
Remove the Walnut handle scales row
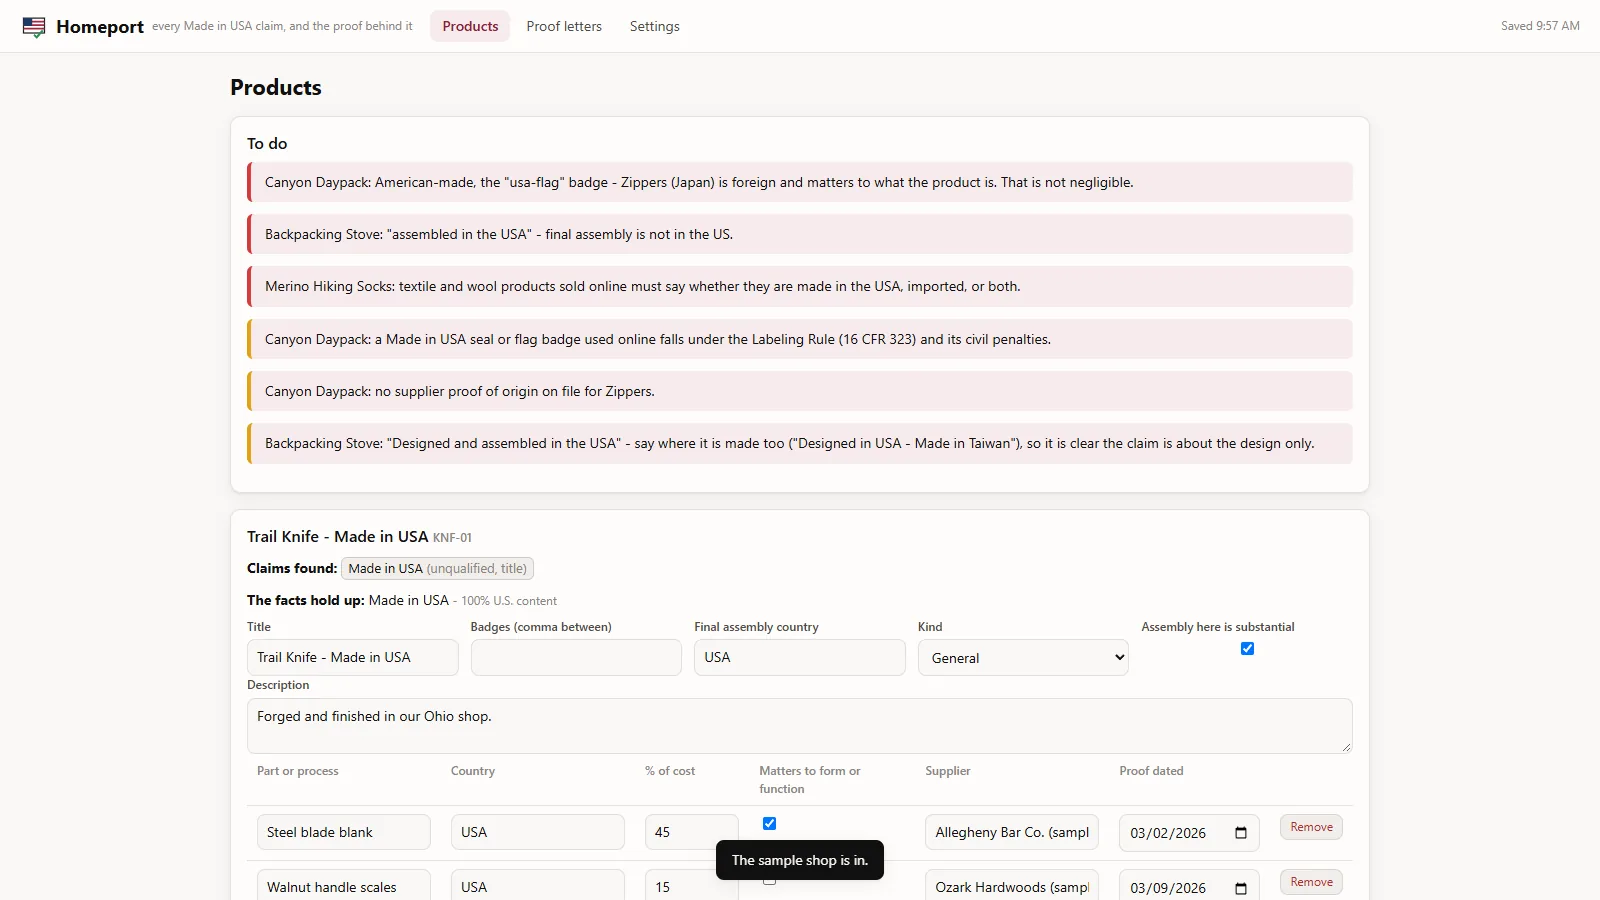(1311, 882)
